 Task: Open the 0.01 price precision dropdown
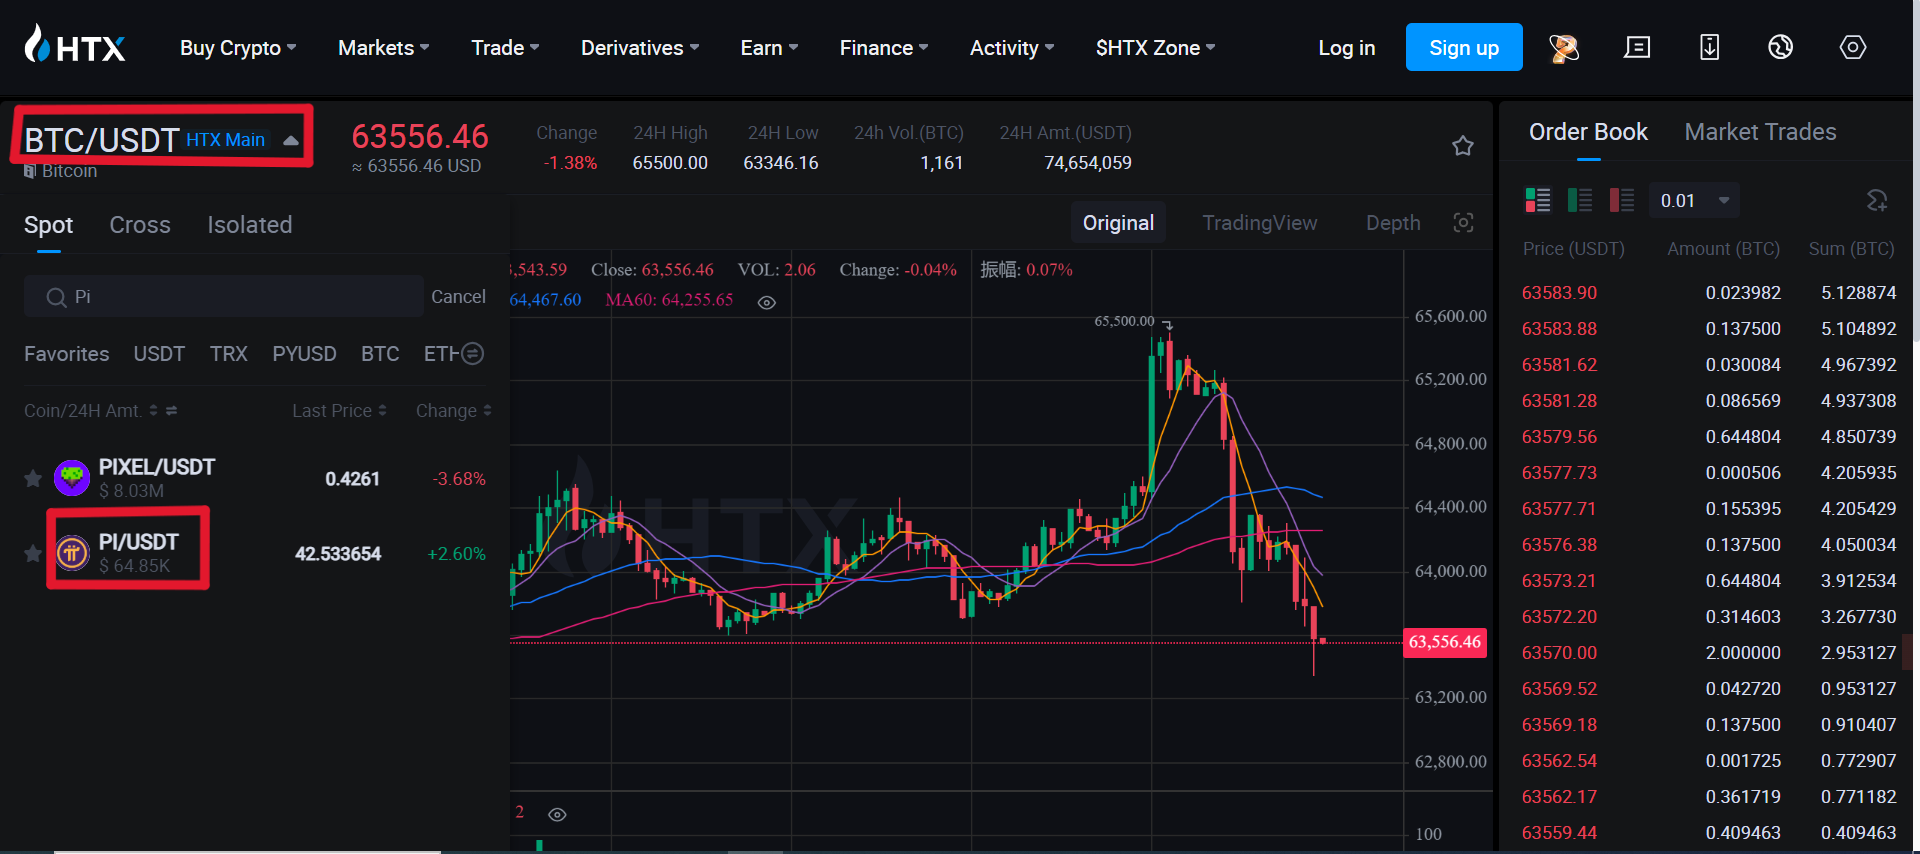1695,201
